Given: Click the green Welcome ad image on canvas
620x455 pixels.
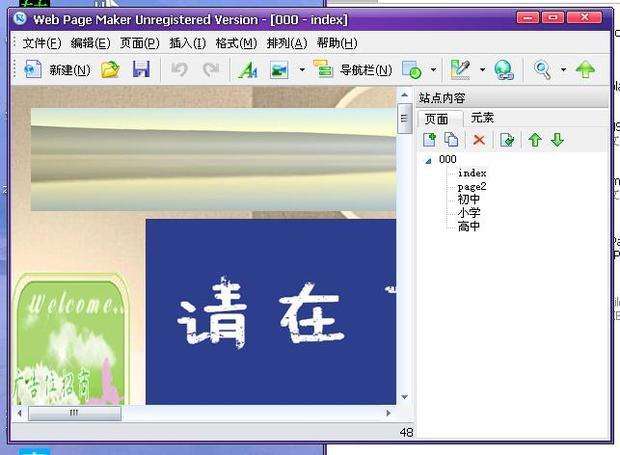Looking at the screenshot, I should click(70, 340).
